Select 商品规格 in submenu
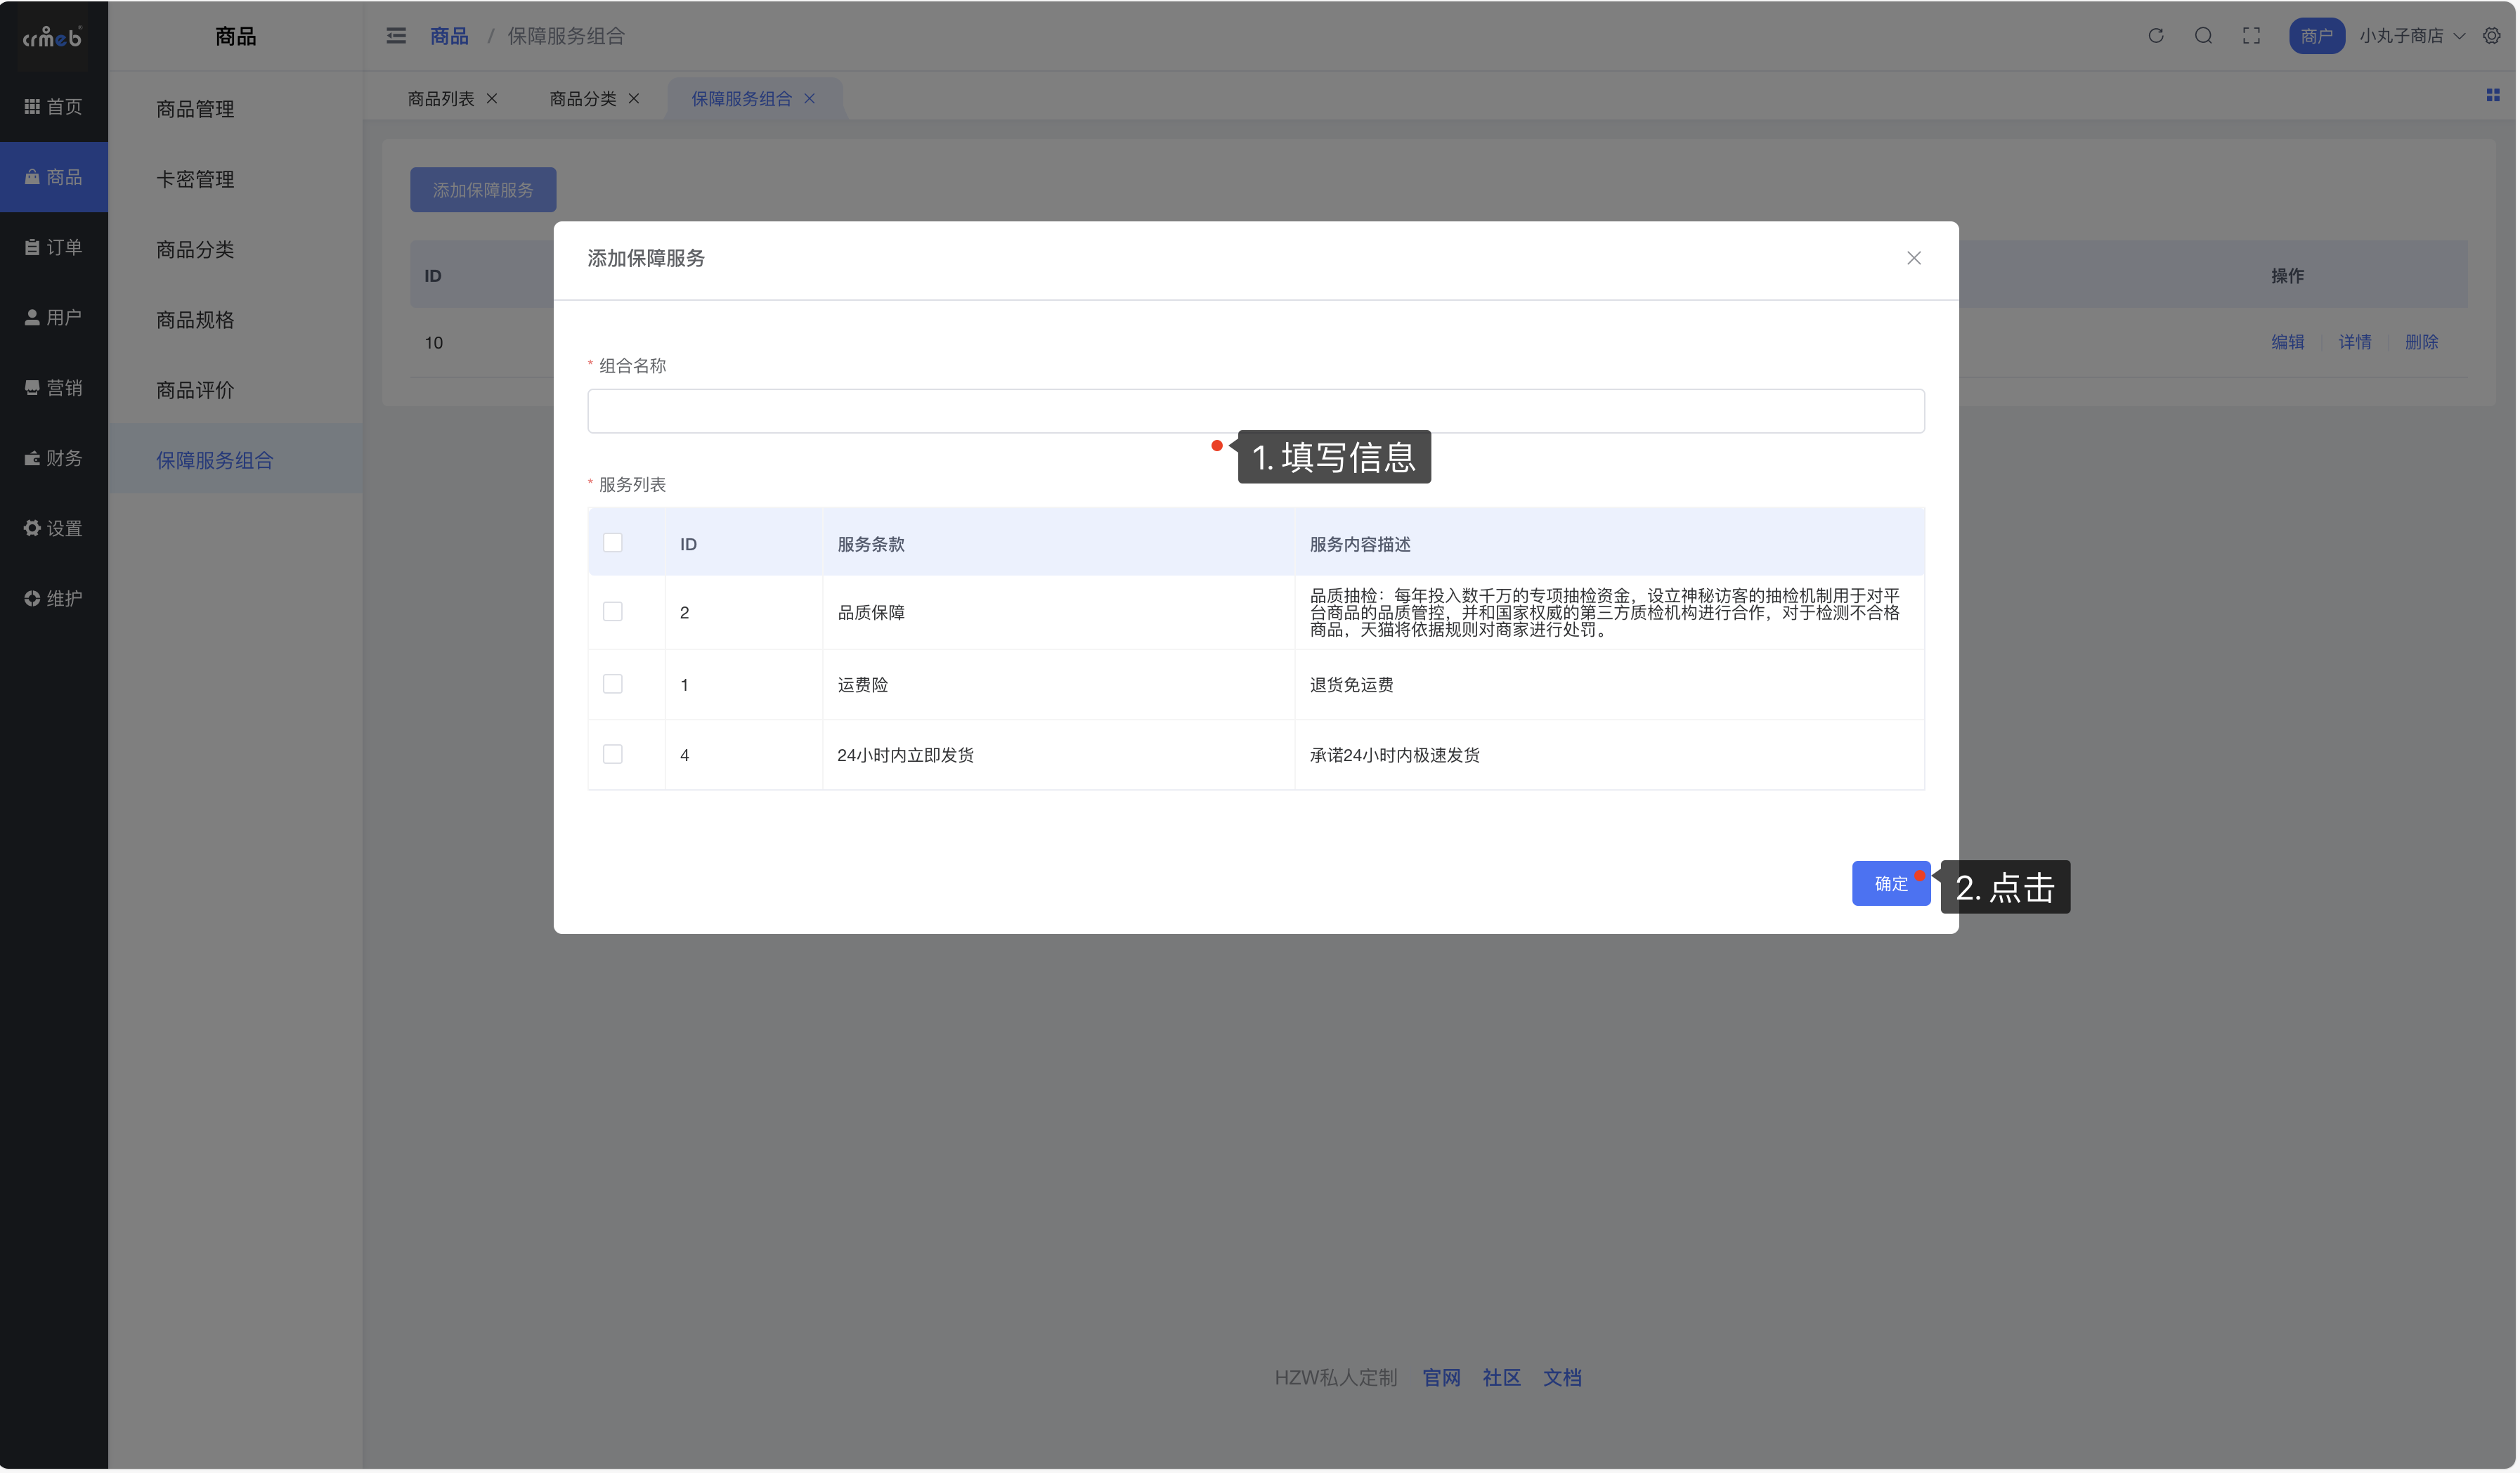 tap(195, 320)
